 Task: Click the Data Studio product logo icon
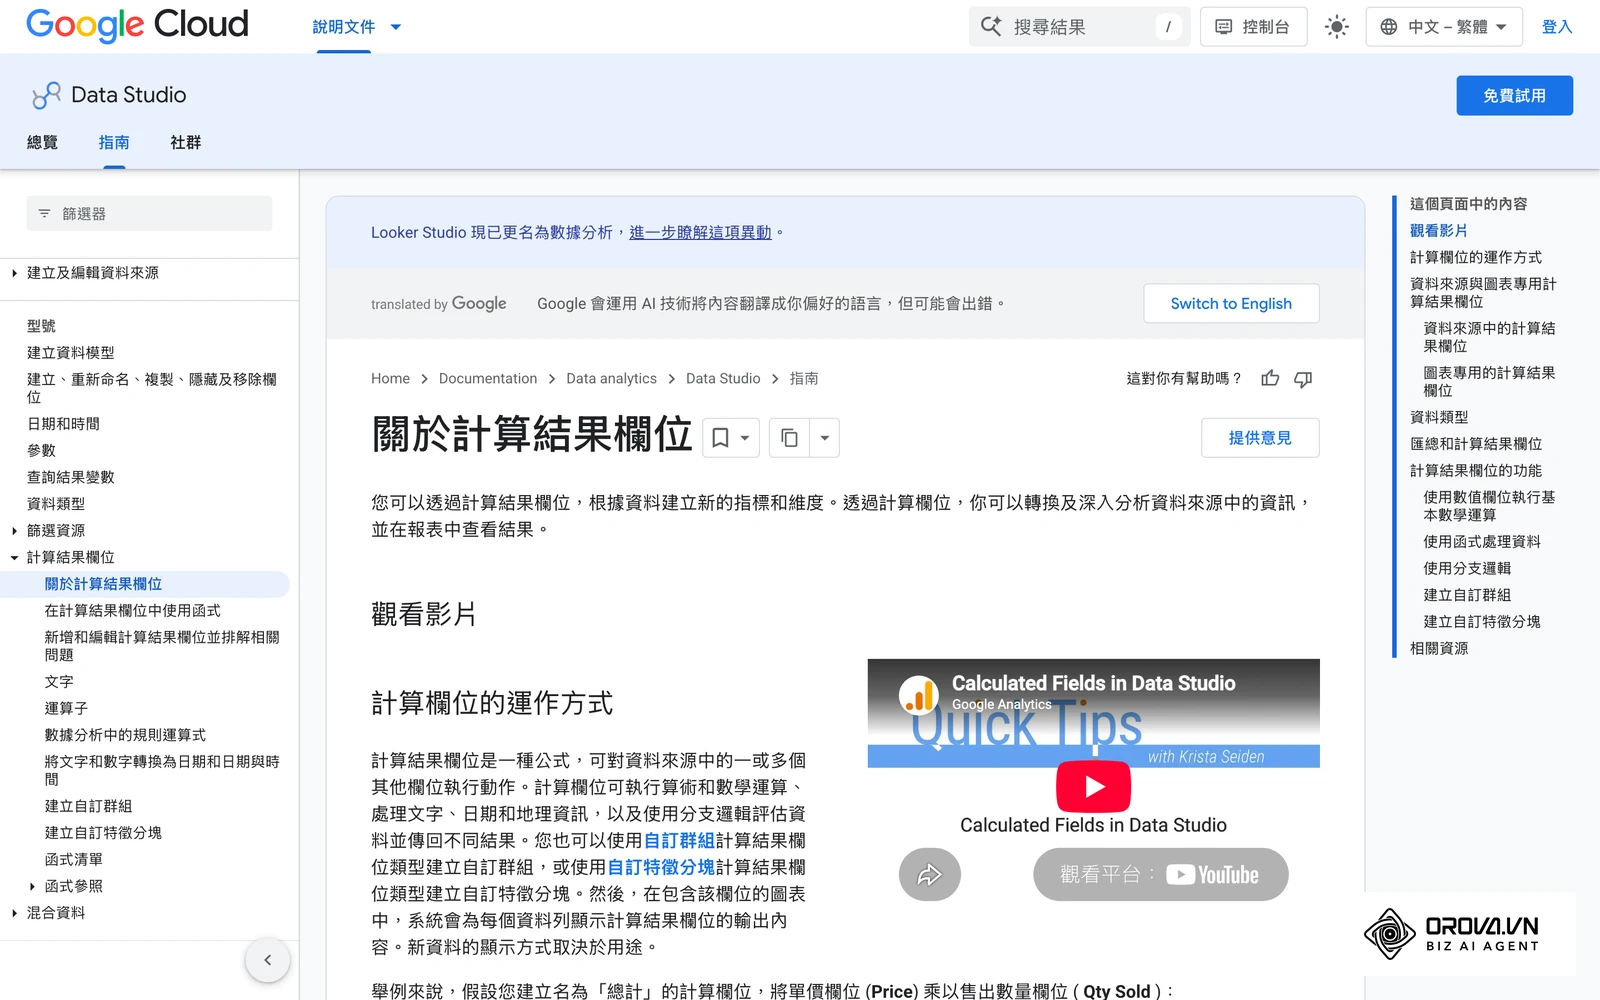pyautogui.click(x=46, y=95)
